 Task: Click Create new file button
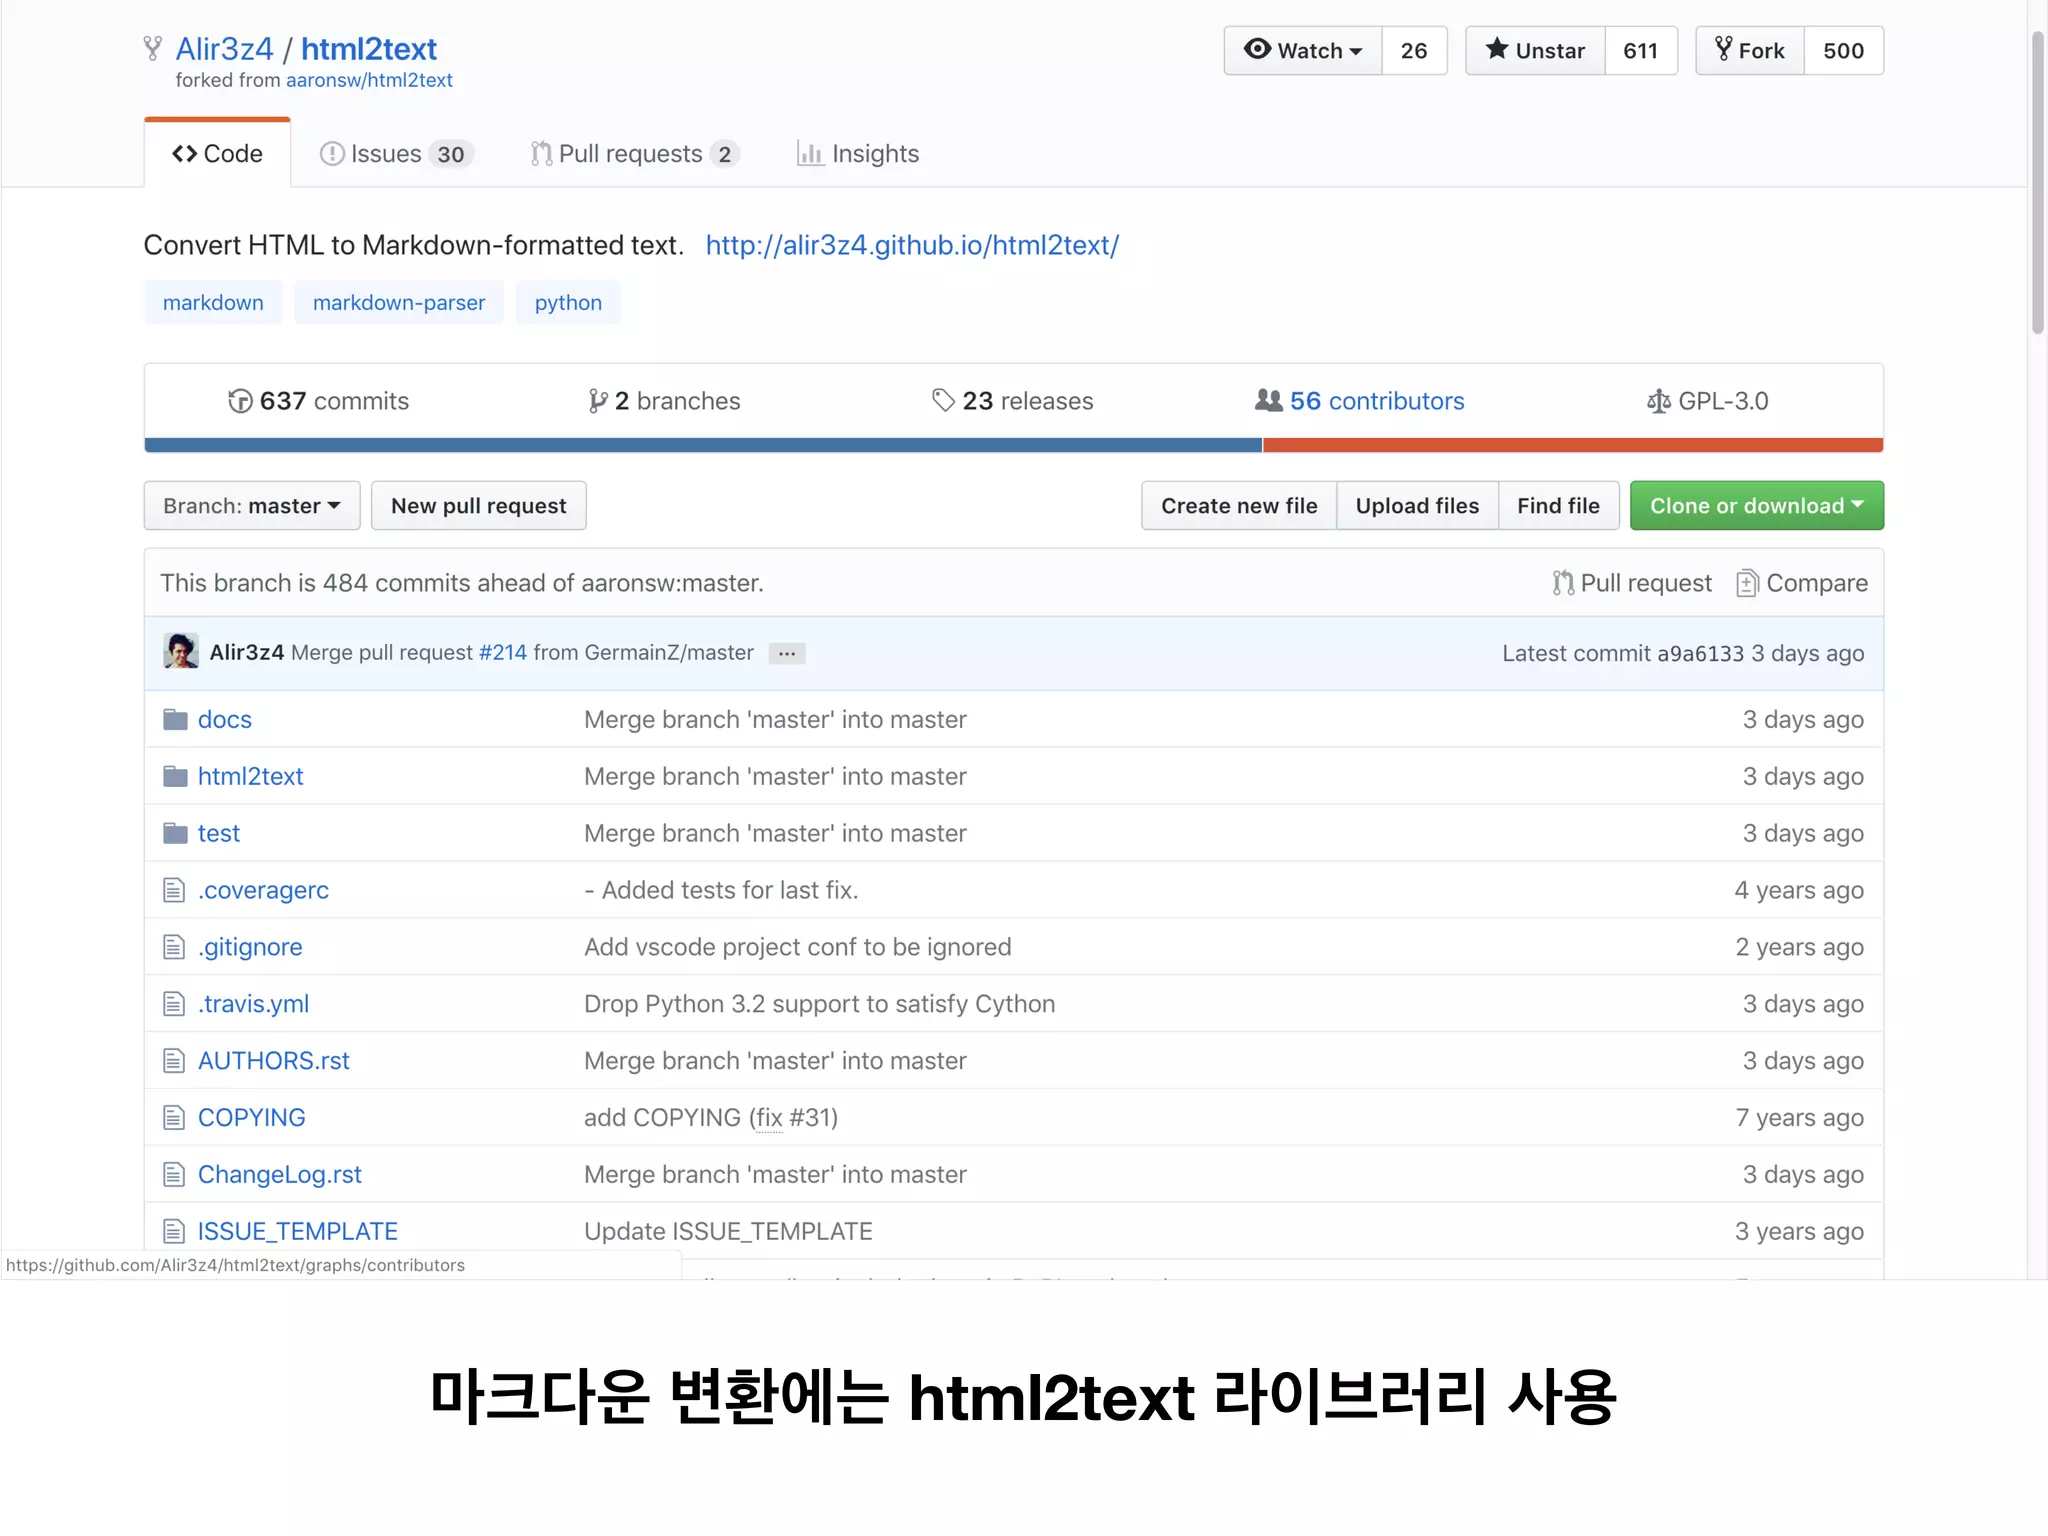pyautogui.click(x=1239, y=506)
